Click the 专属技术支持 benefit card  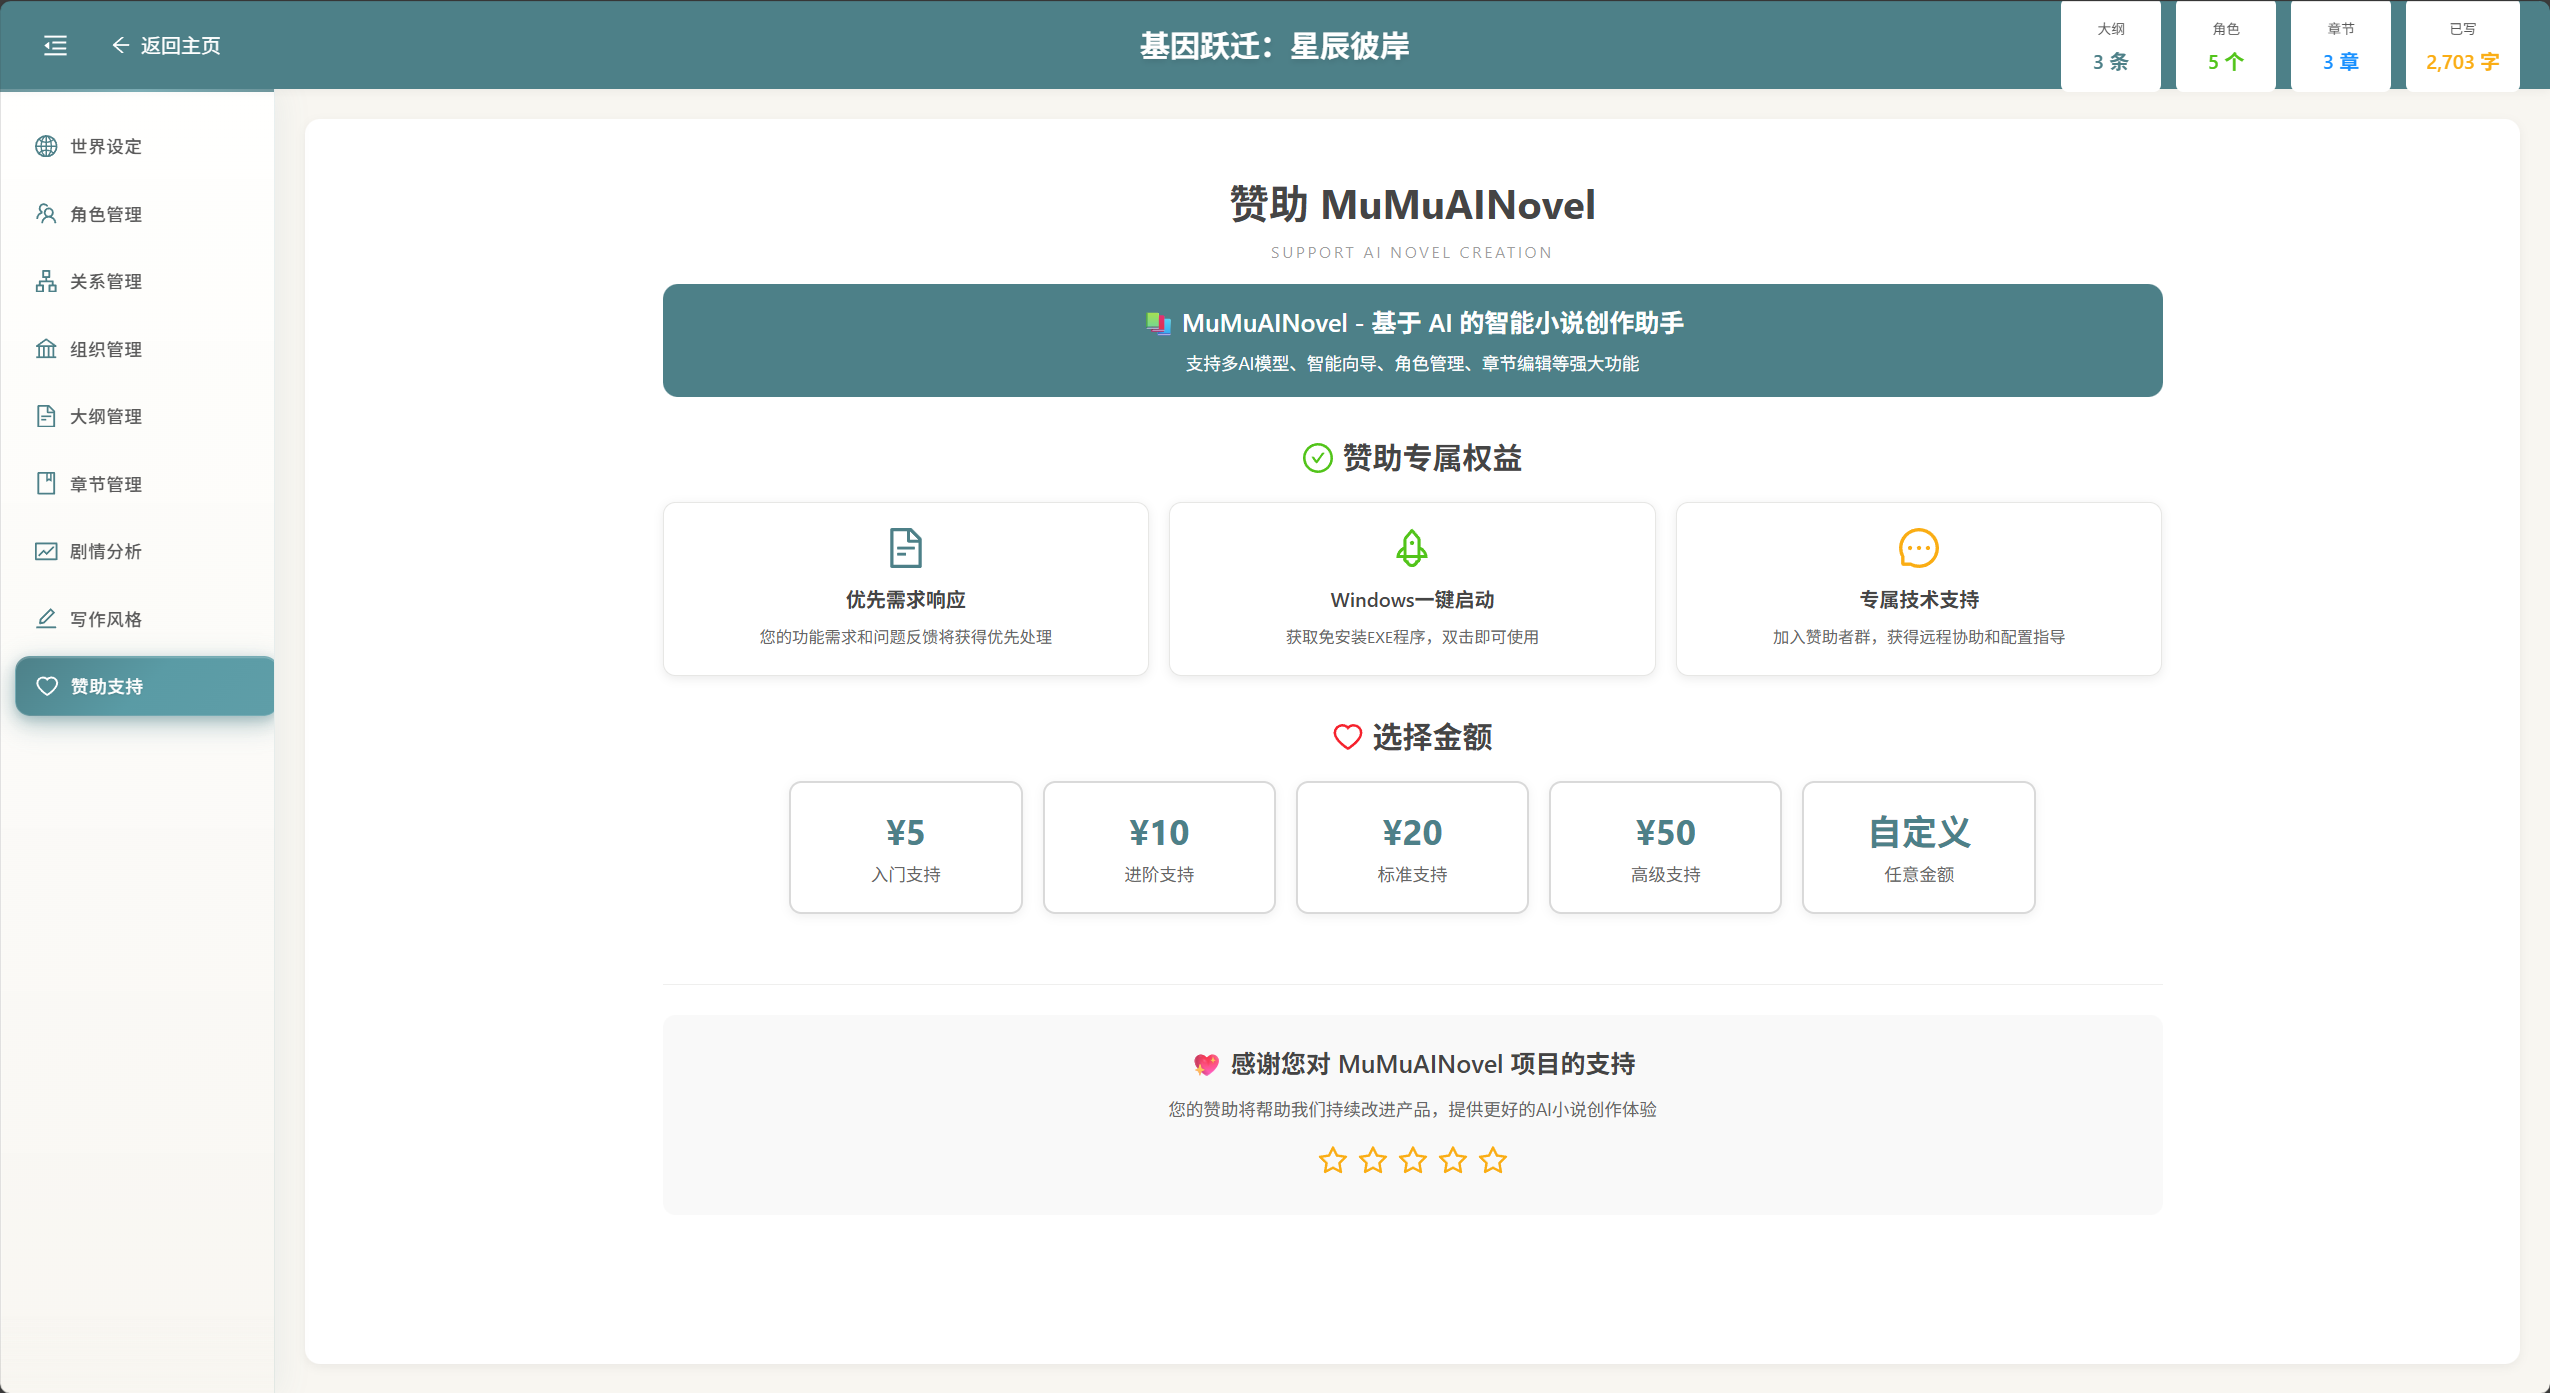(x=1919, y=589)
